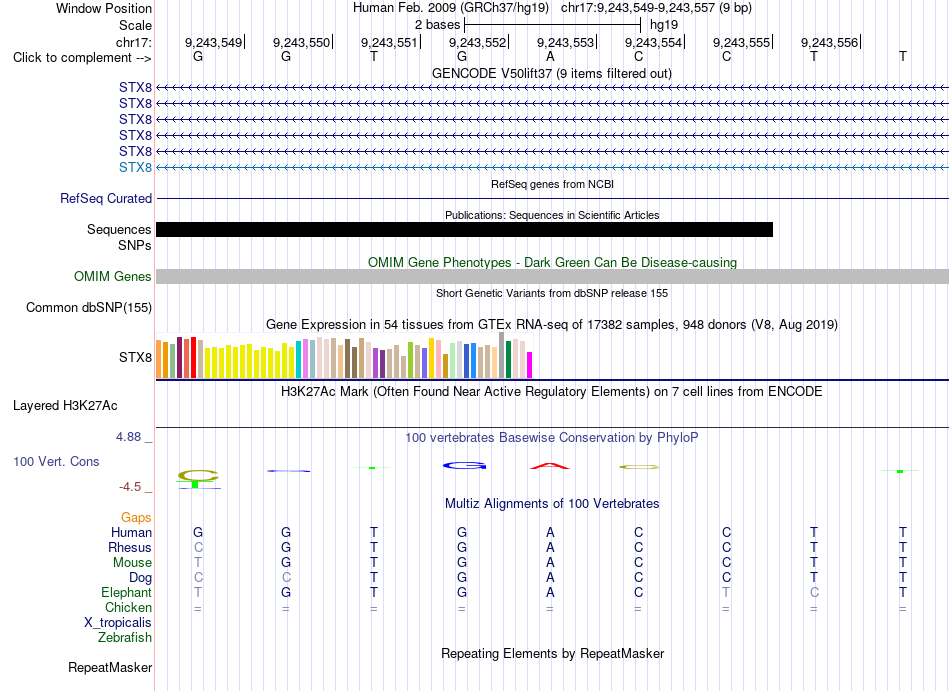Viewport: 950px width, 691px height.
Task: Click the orange 'Gaps' alignment label
Action: coord(136,517)
